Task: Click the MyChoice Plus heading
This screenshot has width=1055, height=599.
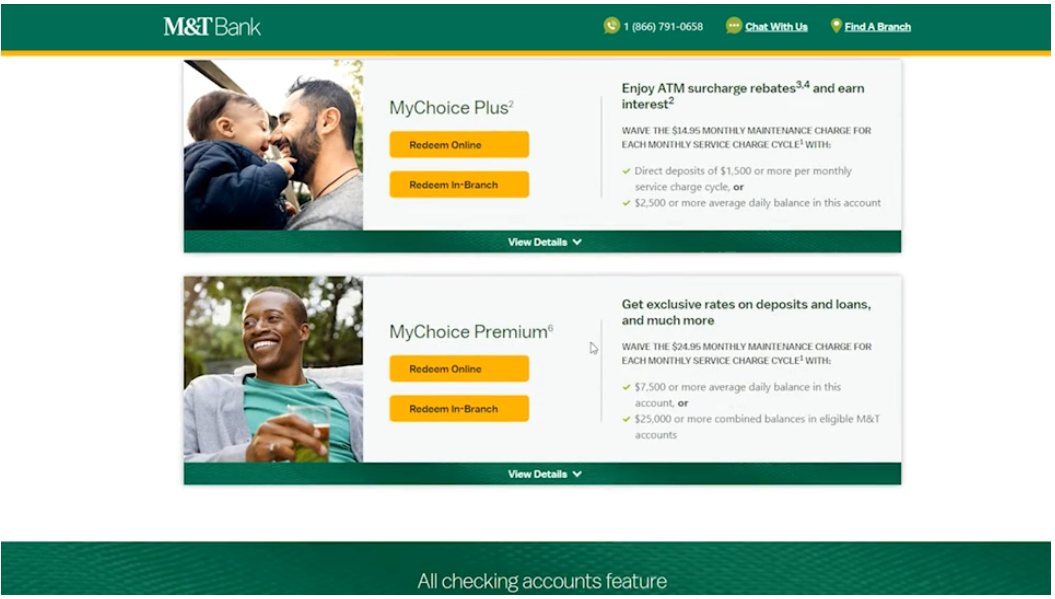Action: click(451, 108)
